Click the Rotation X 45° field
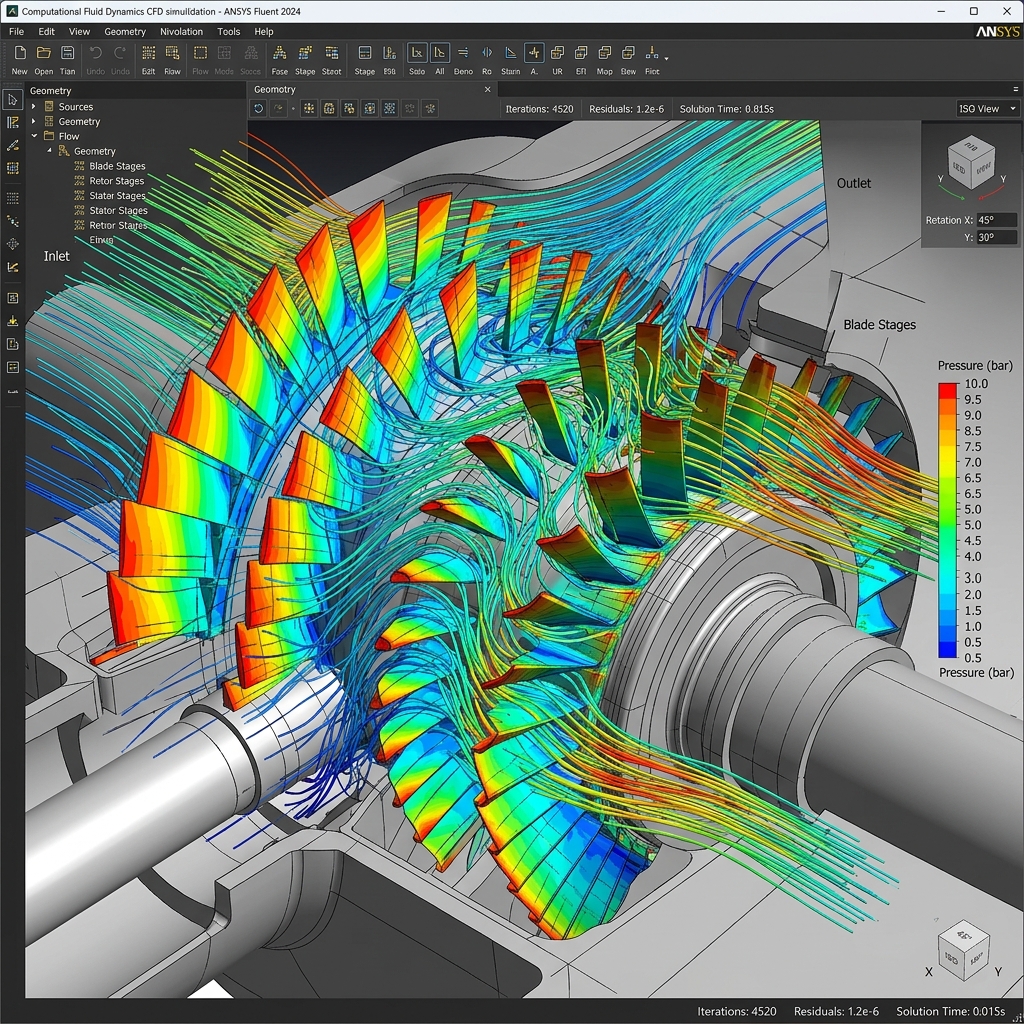The image size is (1024, 1024). click(997, 220)
